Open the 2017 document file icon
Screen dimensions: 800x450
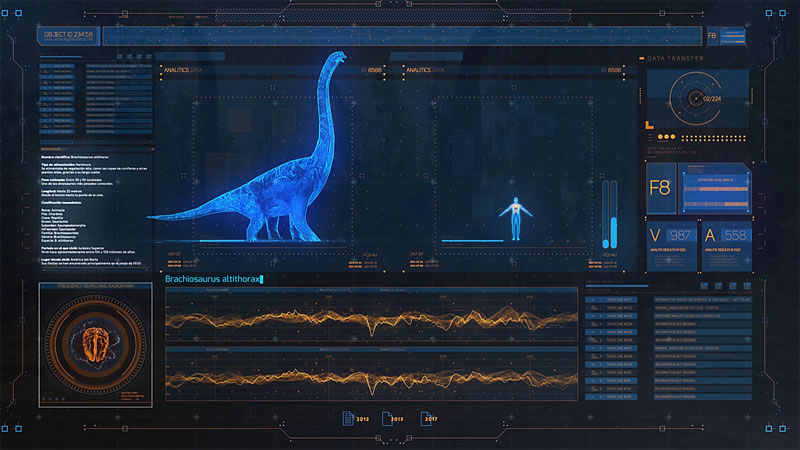[x=425, y=418]
